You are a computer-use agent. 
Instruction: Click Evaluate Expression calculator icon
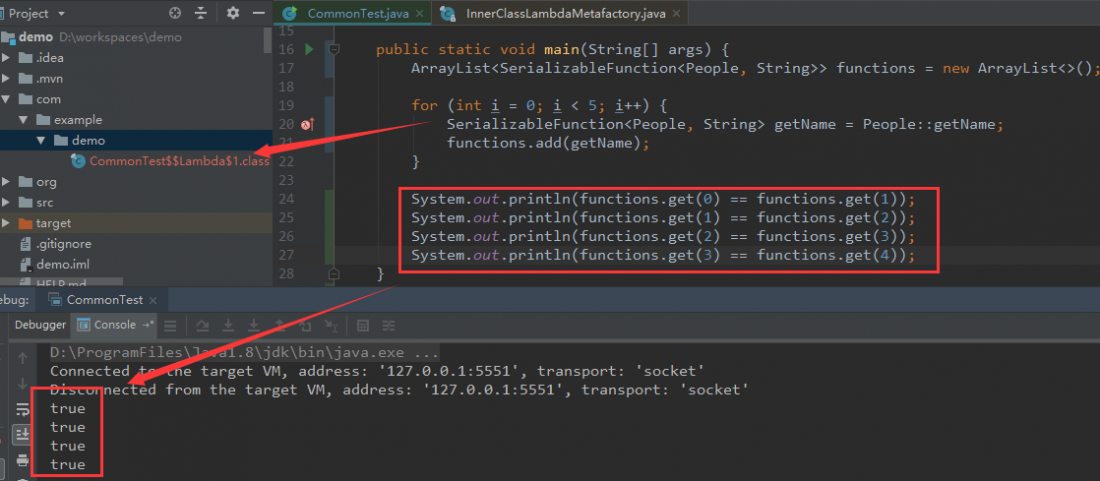(x=362, y=325)
